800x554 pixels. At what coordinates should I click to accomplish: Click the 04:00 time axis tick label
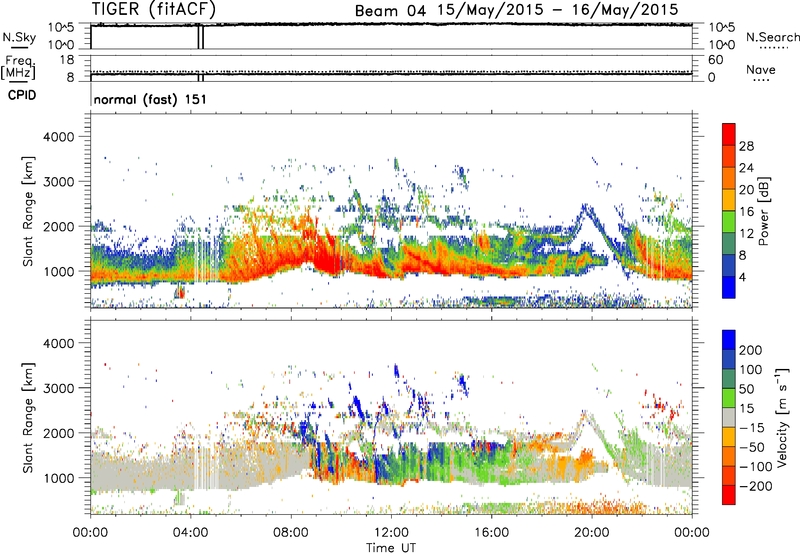(x=191, y=533)
